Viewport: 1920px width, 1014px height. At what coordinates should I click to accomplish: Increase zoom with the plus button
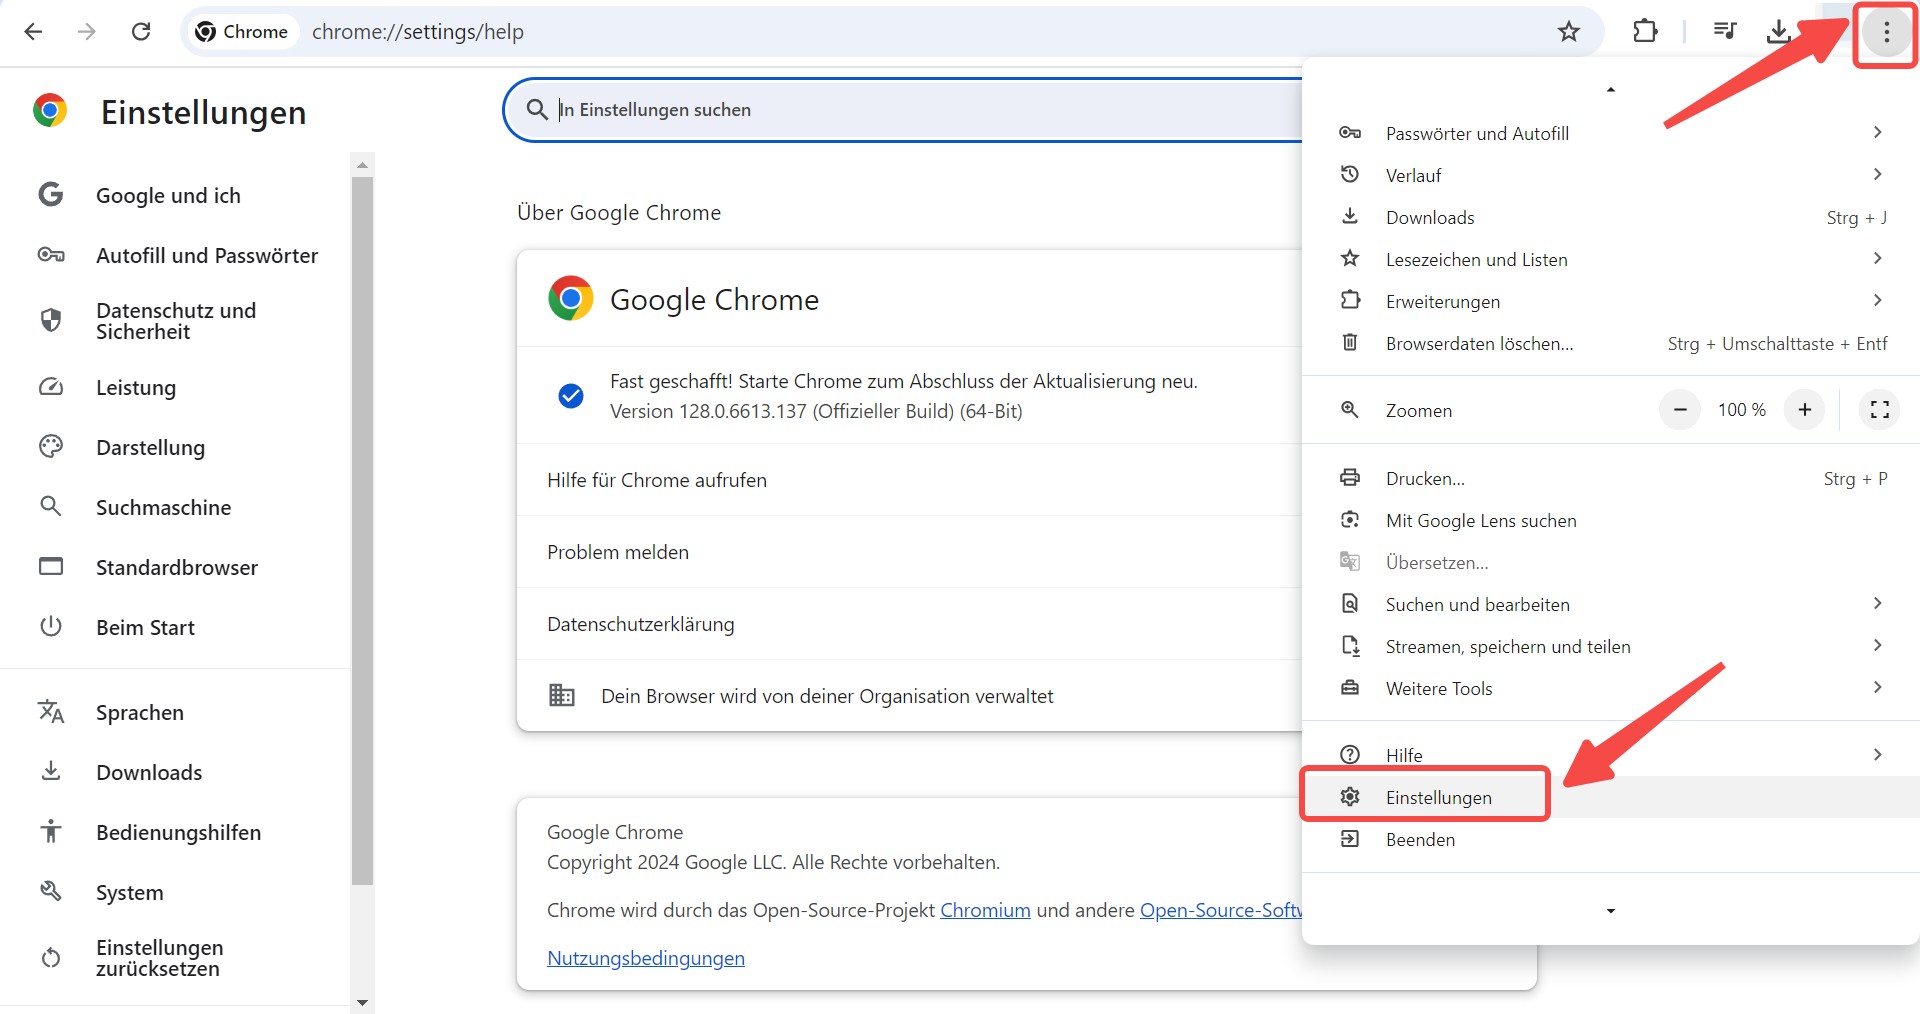click(1804, 410)
